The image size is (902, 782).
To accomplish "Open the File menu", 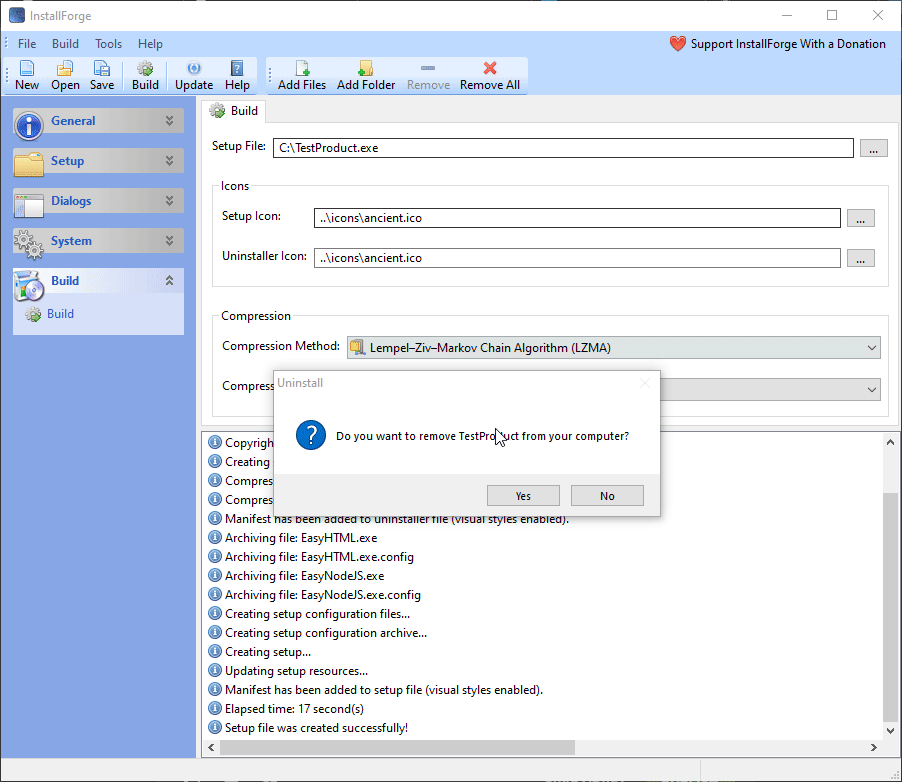I will (x=27, y=44).
